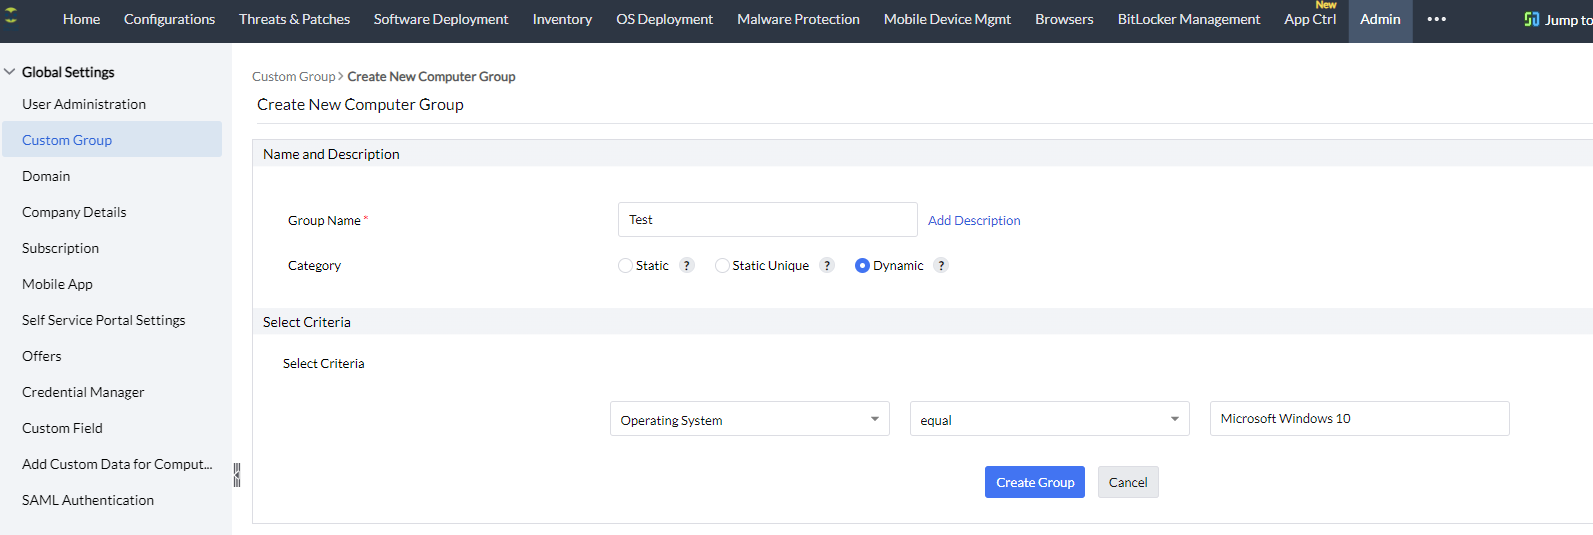This screenshot has width=1593, height=535.
Task: Click the Add Description link
Action: coord(974,221)
